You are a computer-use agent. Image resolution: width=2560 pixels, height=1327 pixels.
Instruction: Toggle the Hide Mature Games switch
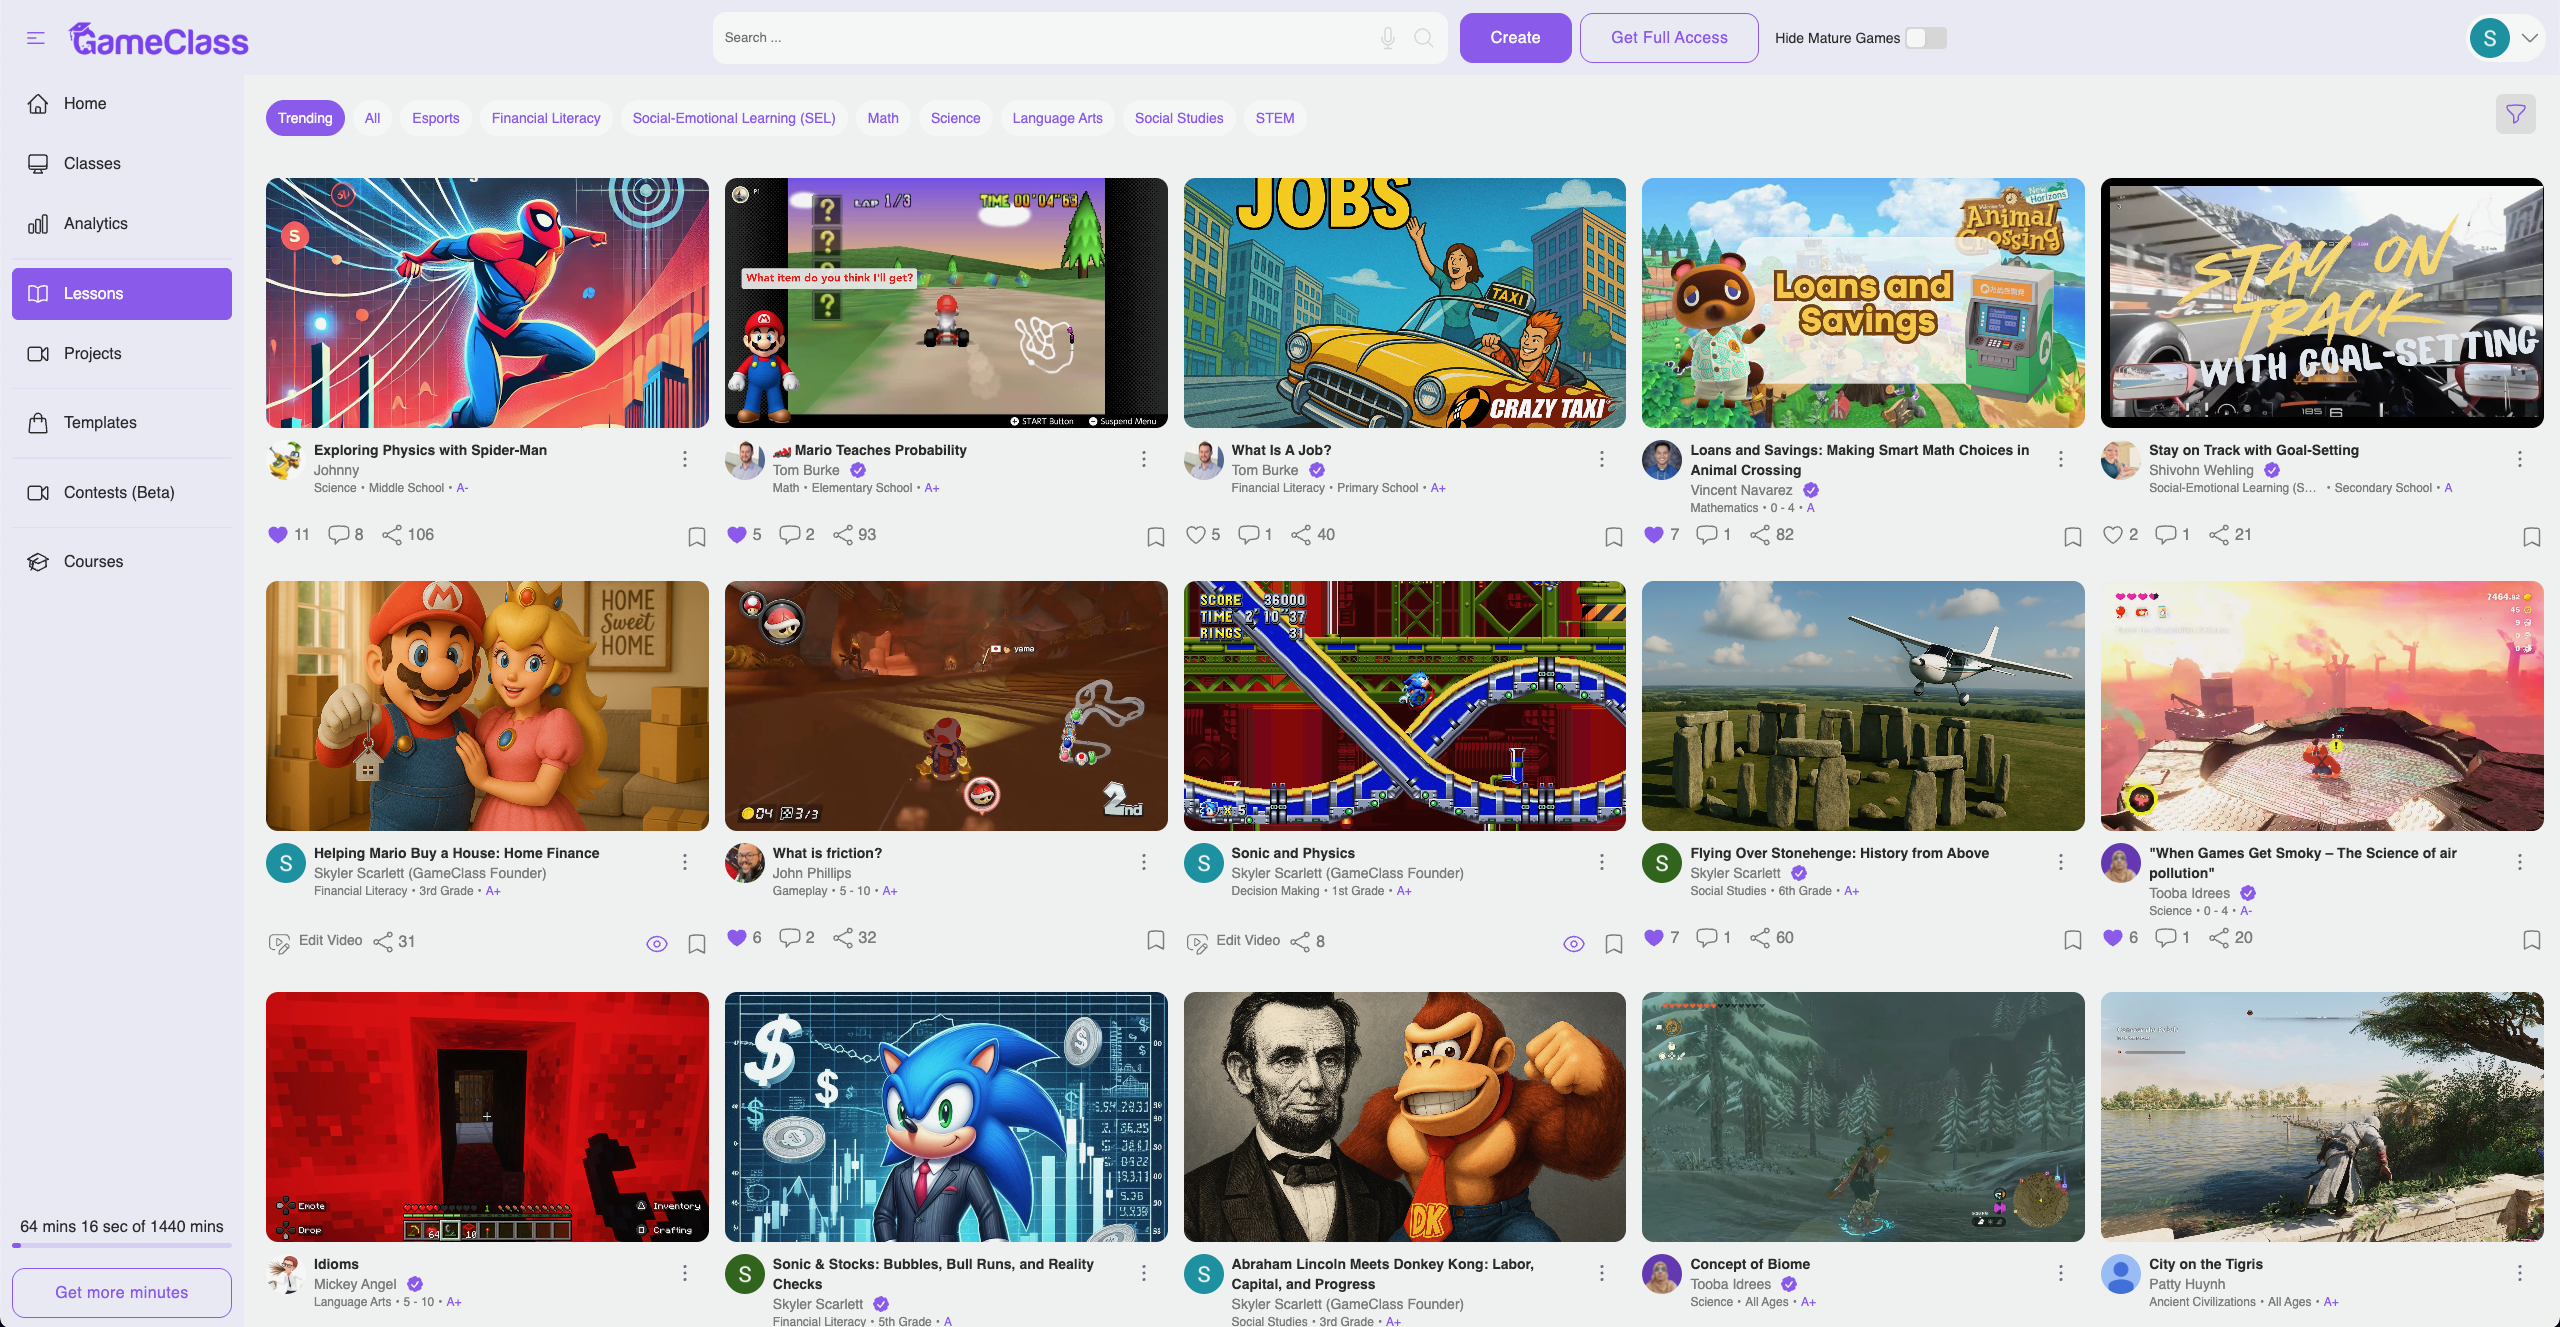[1925, 38]
